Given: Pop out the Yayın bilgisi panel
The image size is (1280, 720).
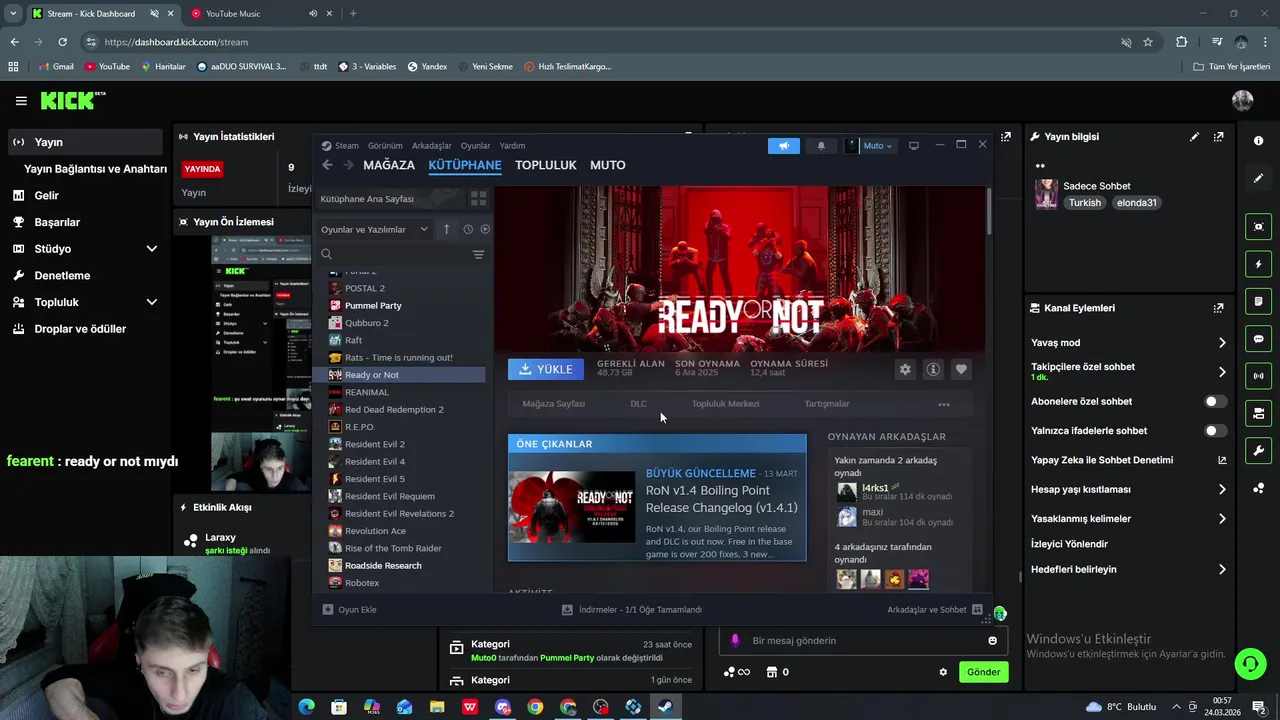Looking at the screenshot, I should click(1218, 137).
